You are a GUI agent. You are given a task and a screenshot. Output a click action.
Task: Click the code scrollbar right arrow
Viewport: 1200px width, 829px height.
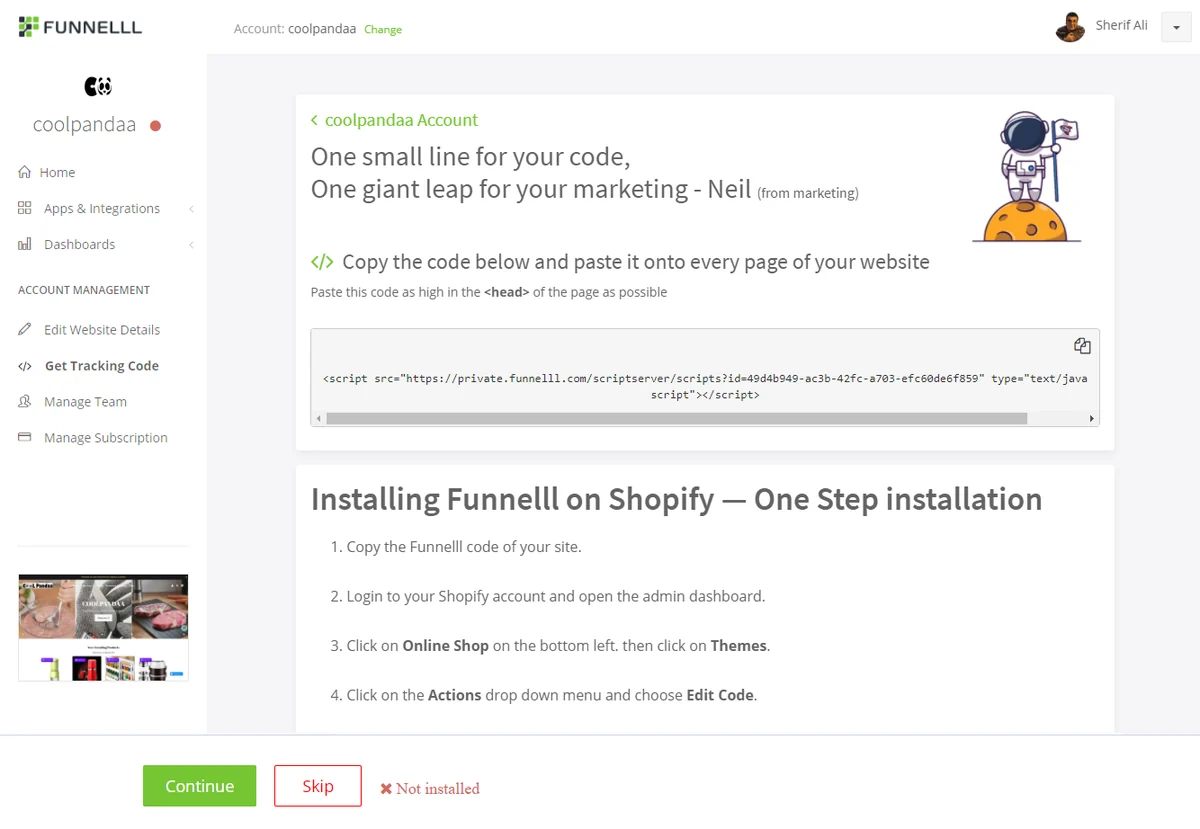[1091, 418]
